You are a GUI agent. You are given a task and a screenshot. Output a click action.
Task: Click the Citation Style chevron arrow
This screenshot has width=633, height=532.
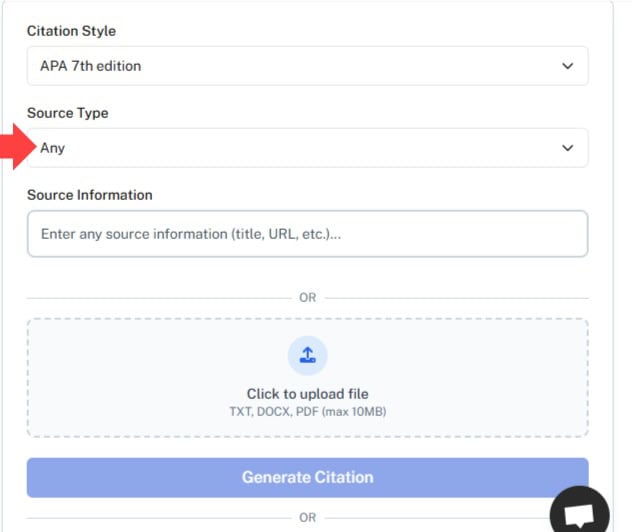click(567, 66)
